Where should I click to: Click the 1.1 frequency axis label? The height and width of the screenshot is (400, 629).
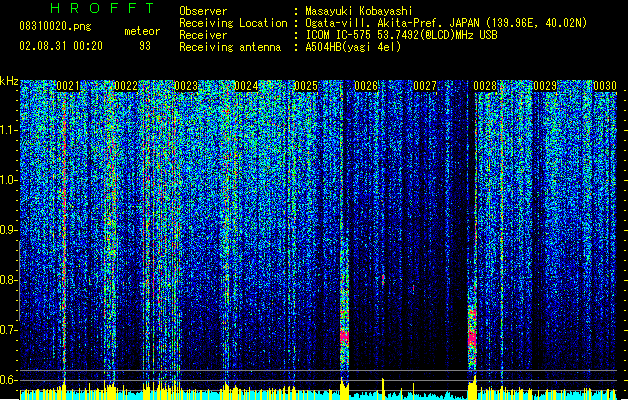(9, 130)
